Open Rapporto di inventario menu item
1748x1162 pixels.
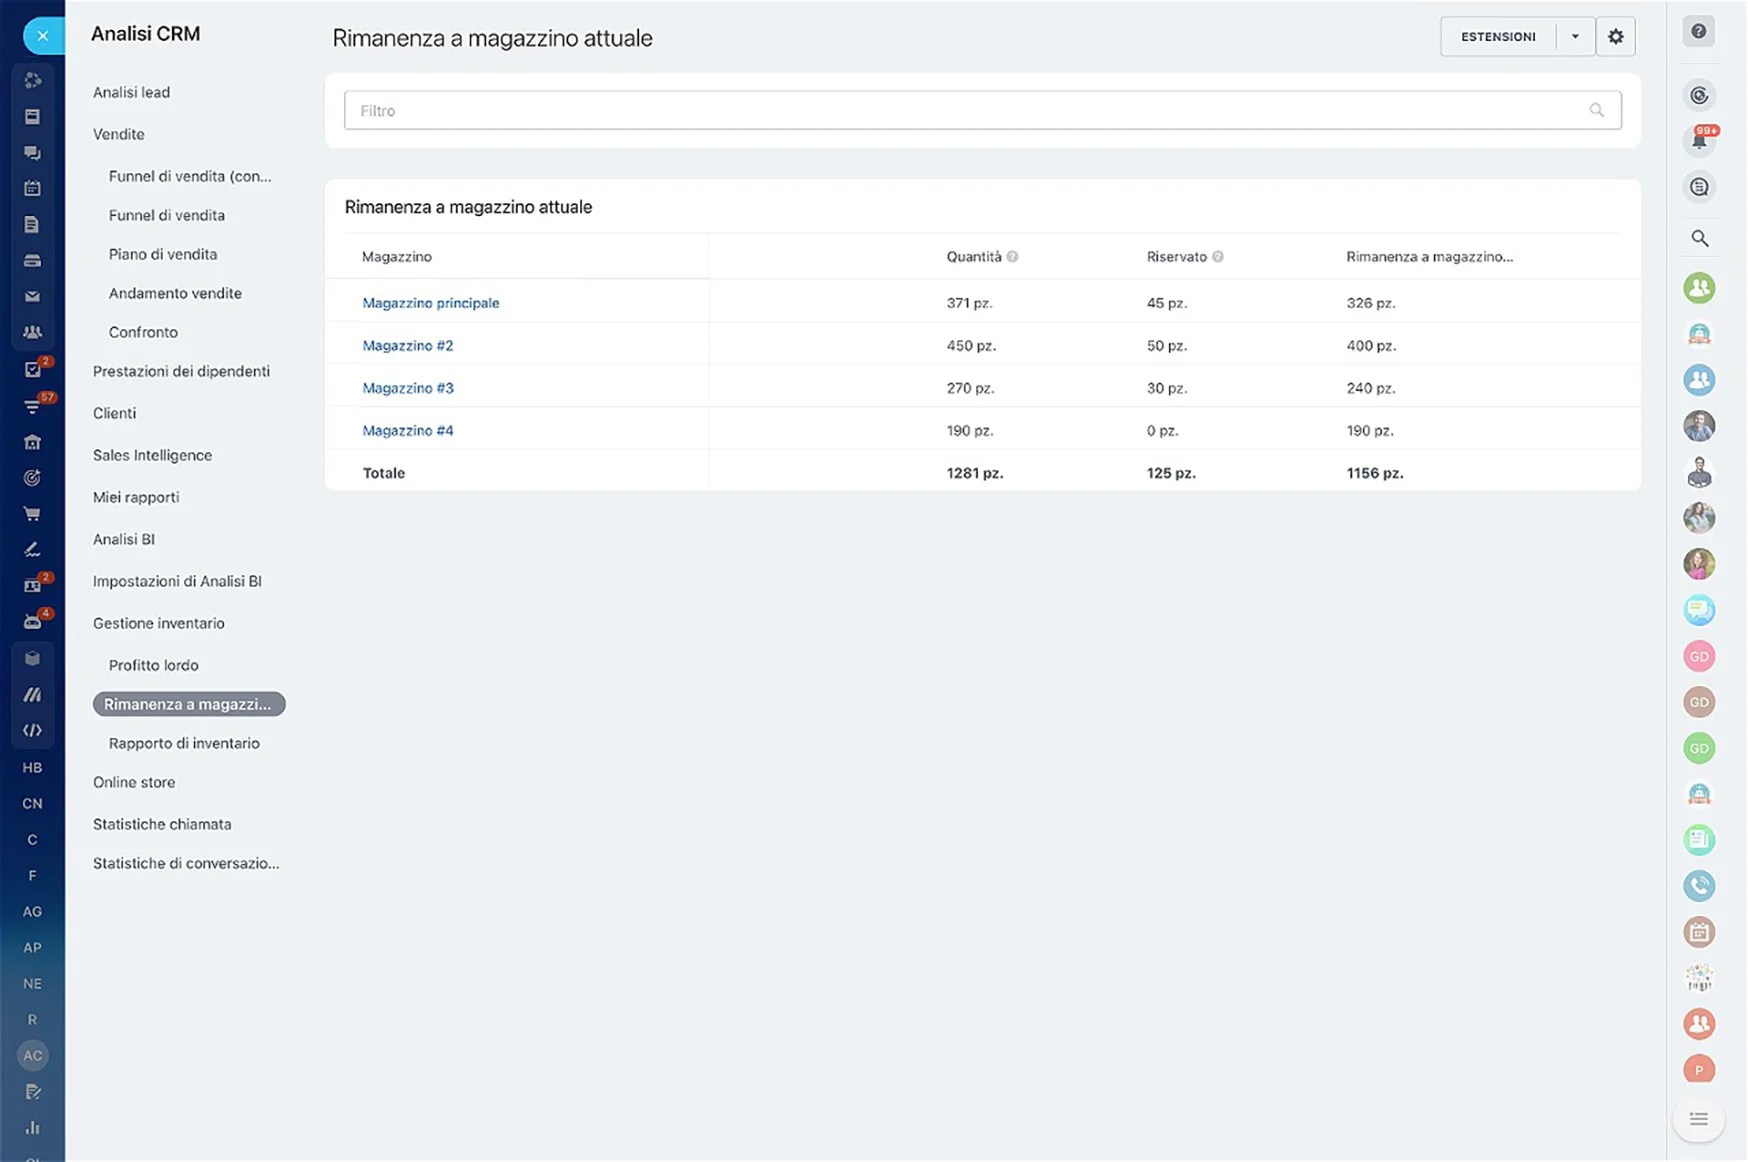click(x=184, y=743)
